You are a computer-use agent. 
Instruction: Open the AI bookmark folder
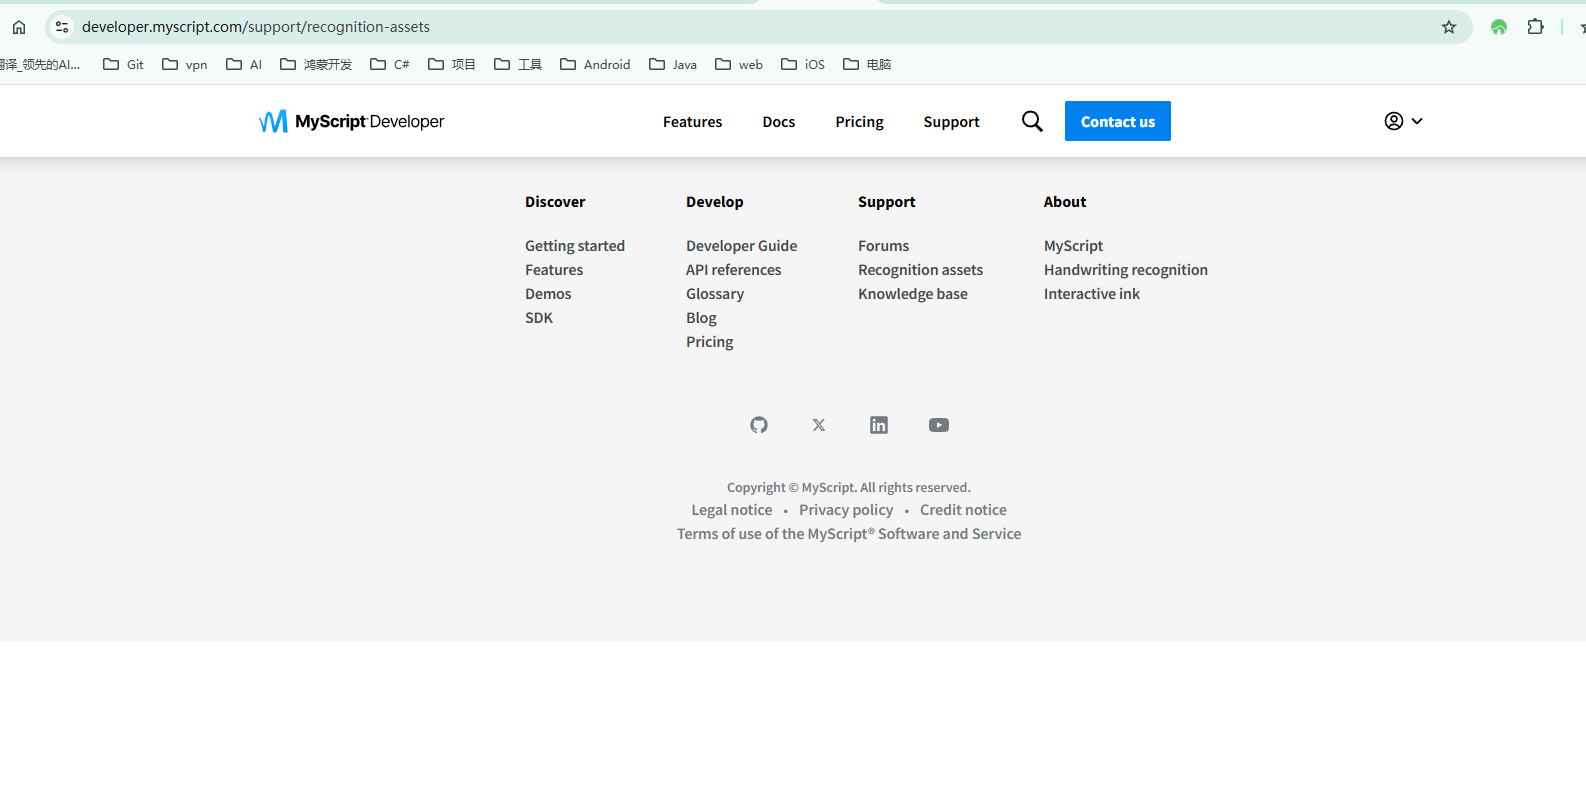(244, 64)
